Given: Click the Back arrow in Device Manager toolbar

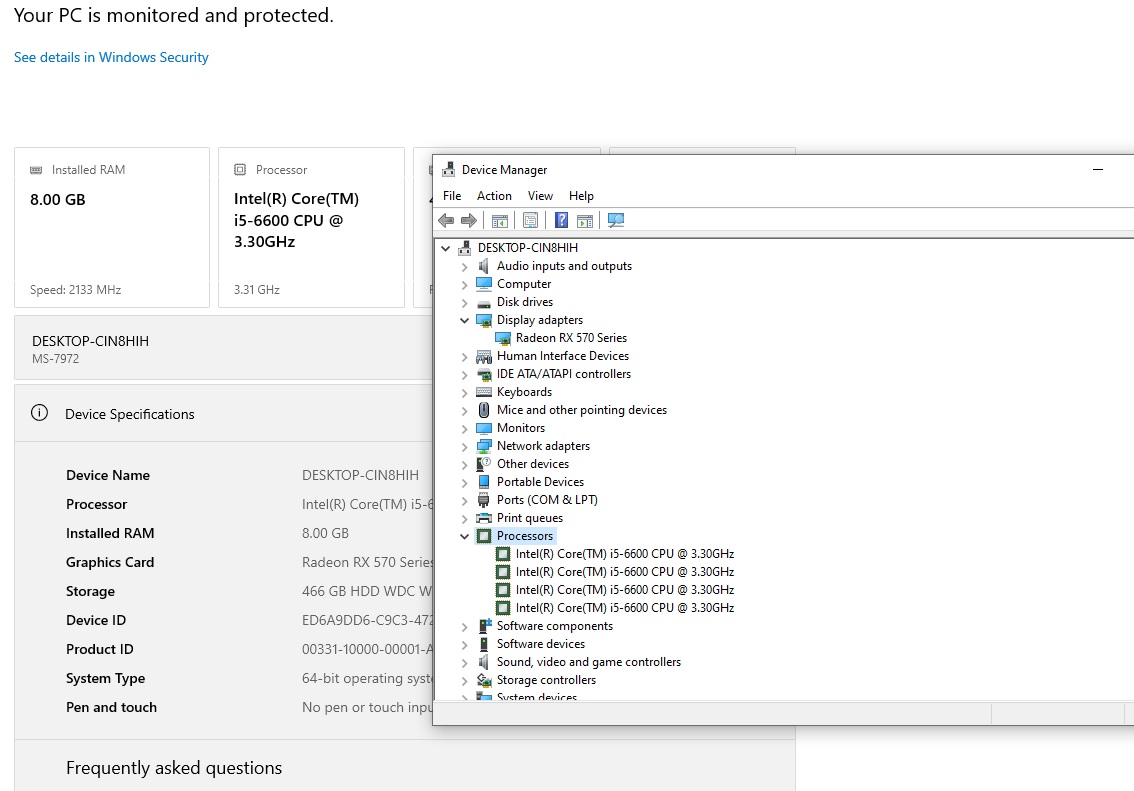Looking at the screenshot, I should click(x=446, y=221).
